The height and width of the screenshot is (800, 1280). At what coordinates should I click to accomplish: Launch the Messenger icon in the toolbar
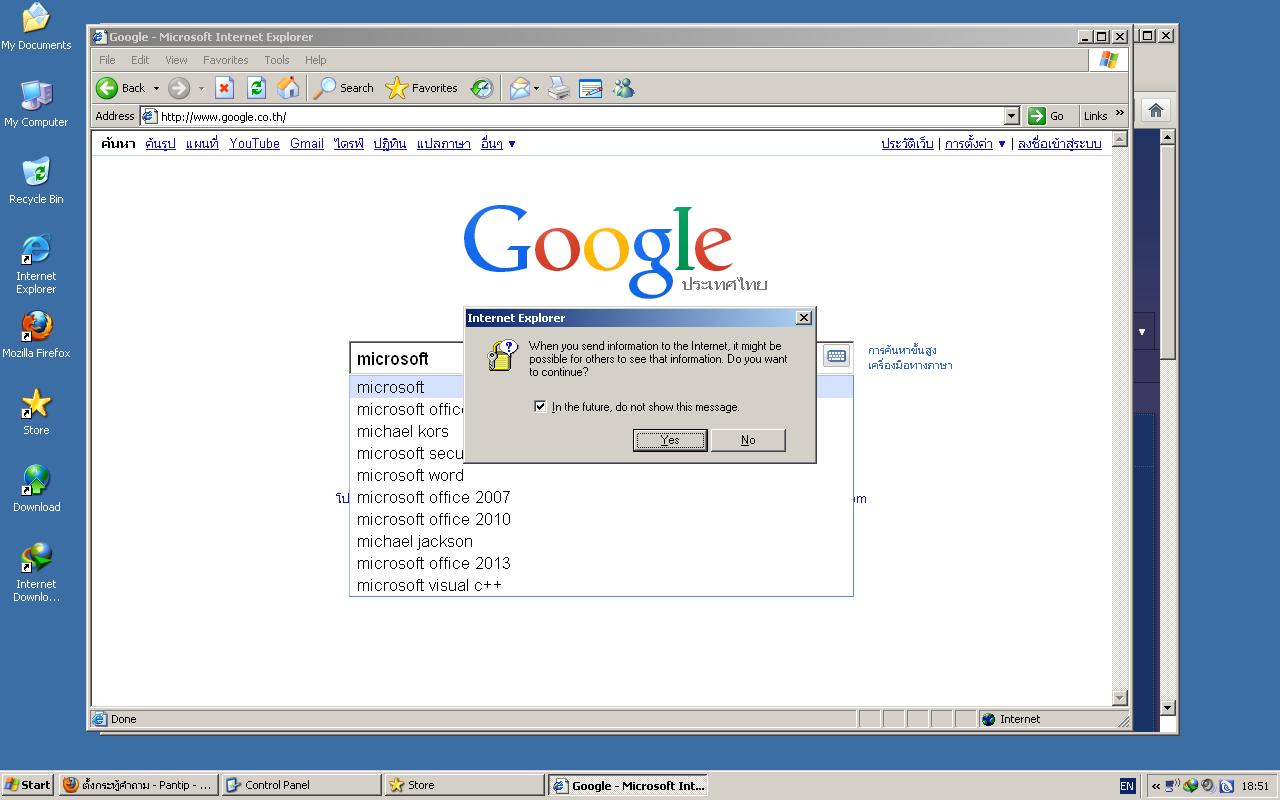[x=624, y=88]
